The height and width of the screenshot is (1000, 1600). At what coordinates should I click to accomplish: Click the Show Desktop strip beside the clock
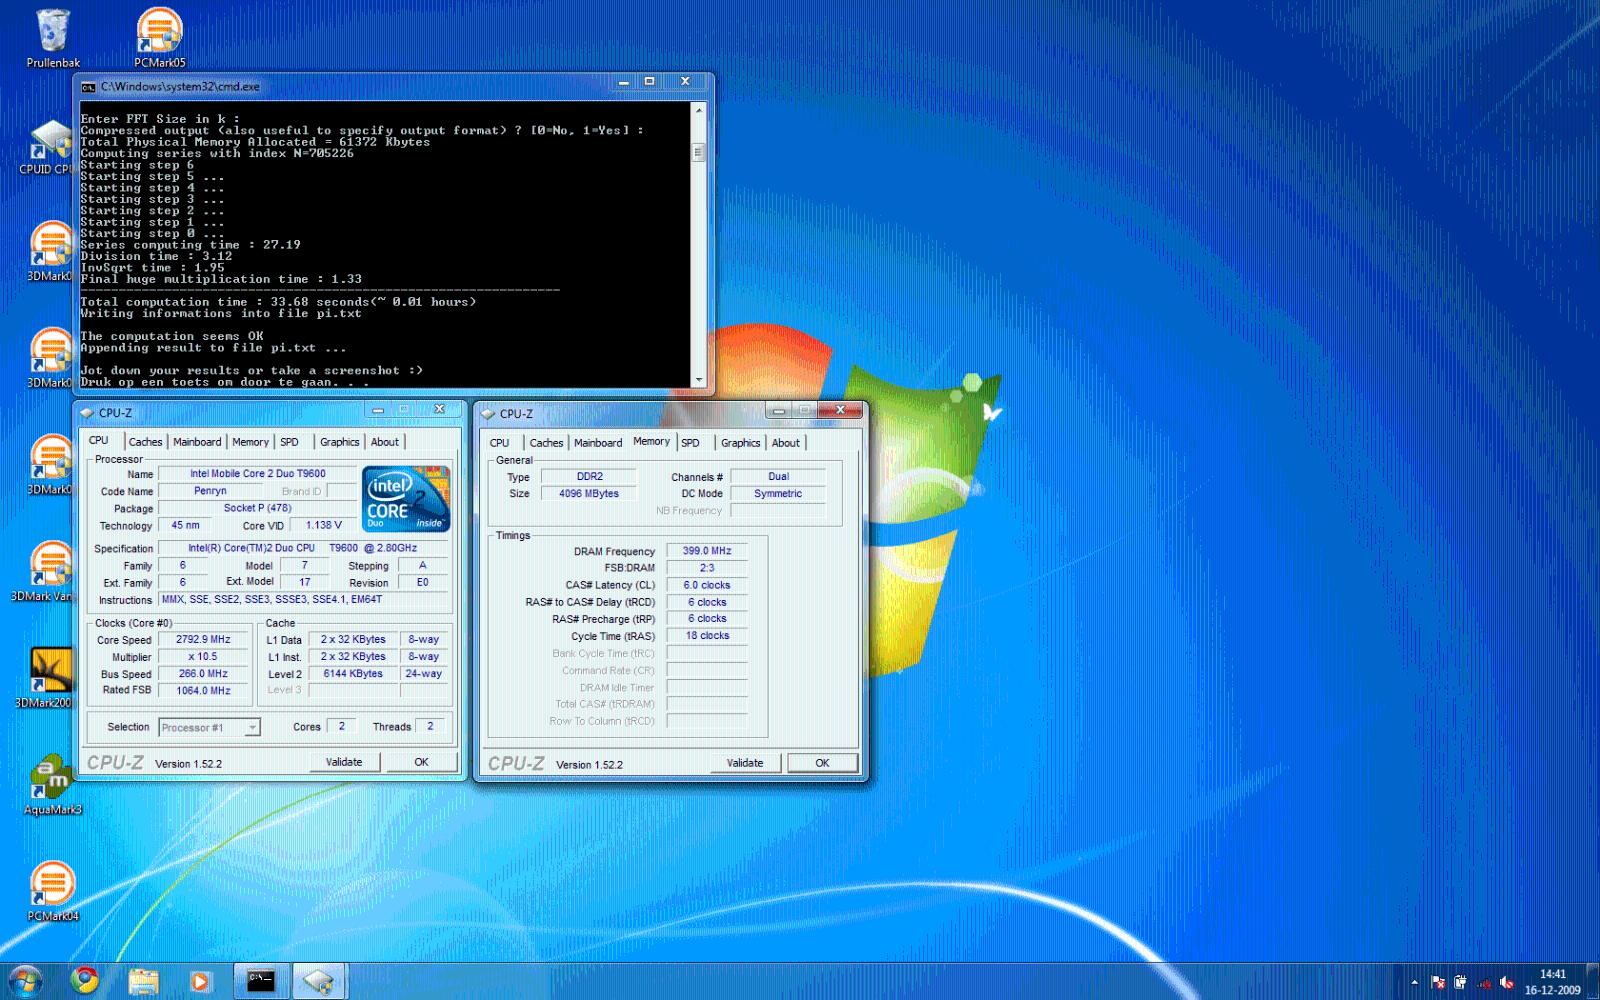click(x=1593, y=981)
